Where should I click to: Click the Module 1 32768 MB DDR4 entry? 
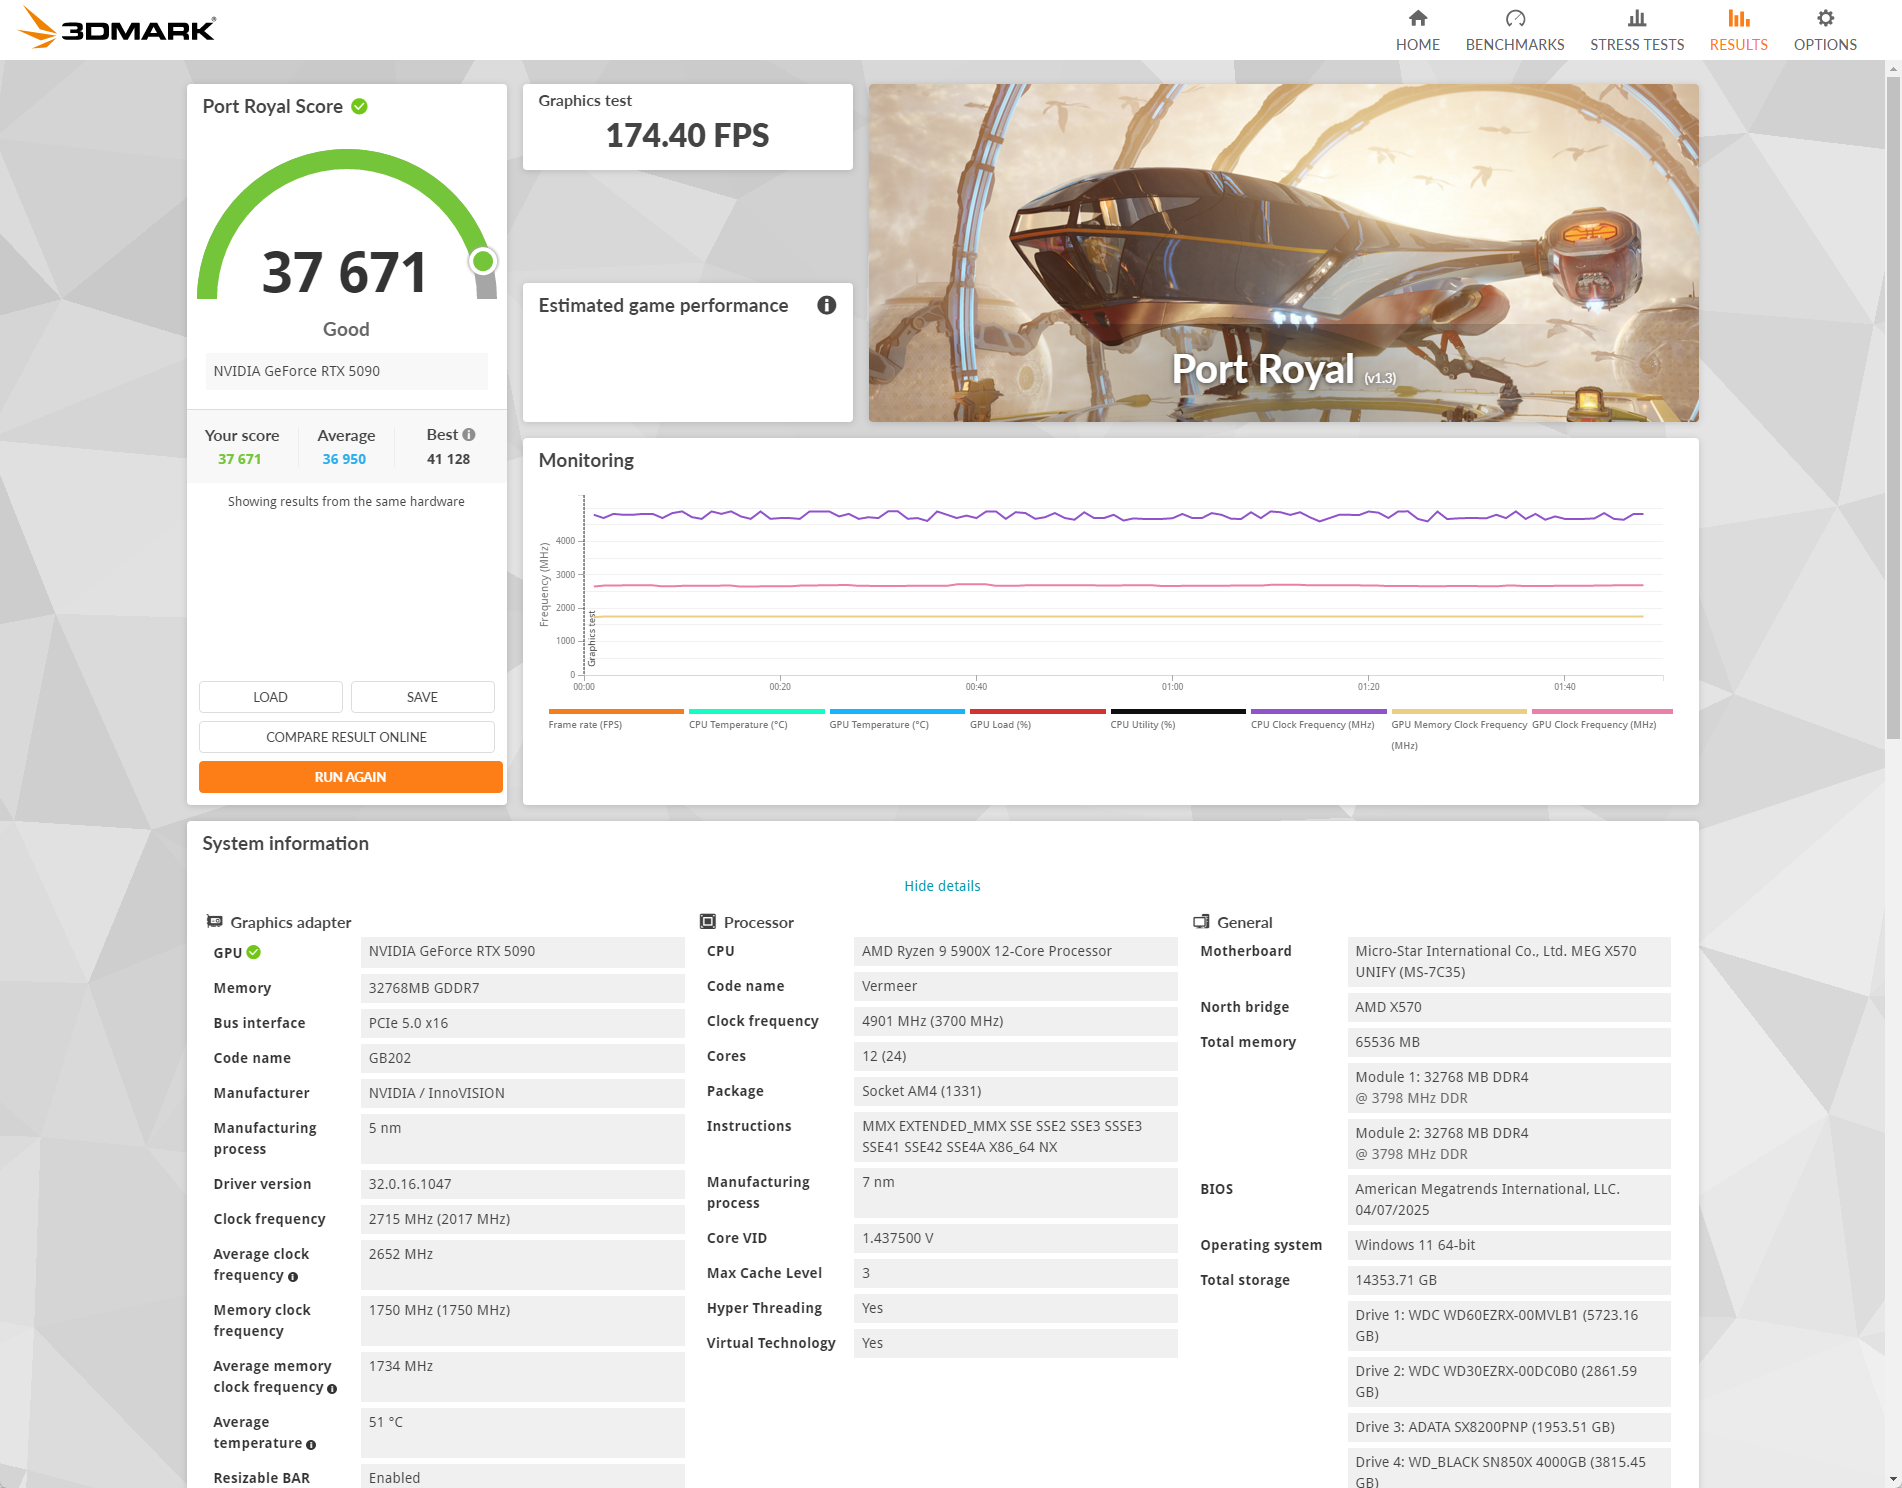coord(1509,1088)
